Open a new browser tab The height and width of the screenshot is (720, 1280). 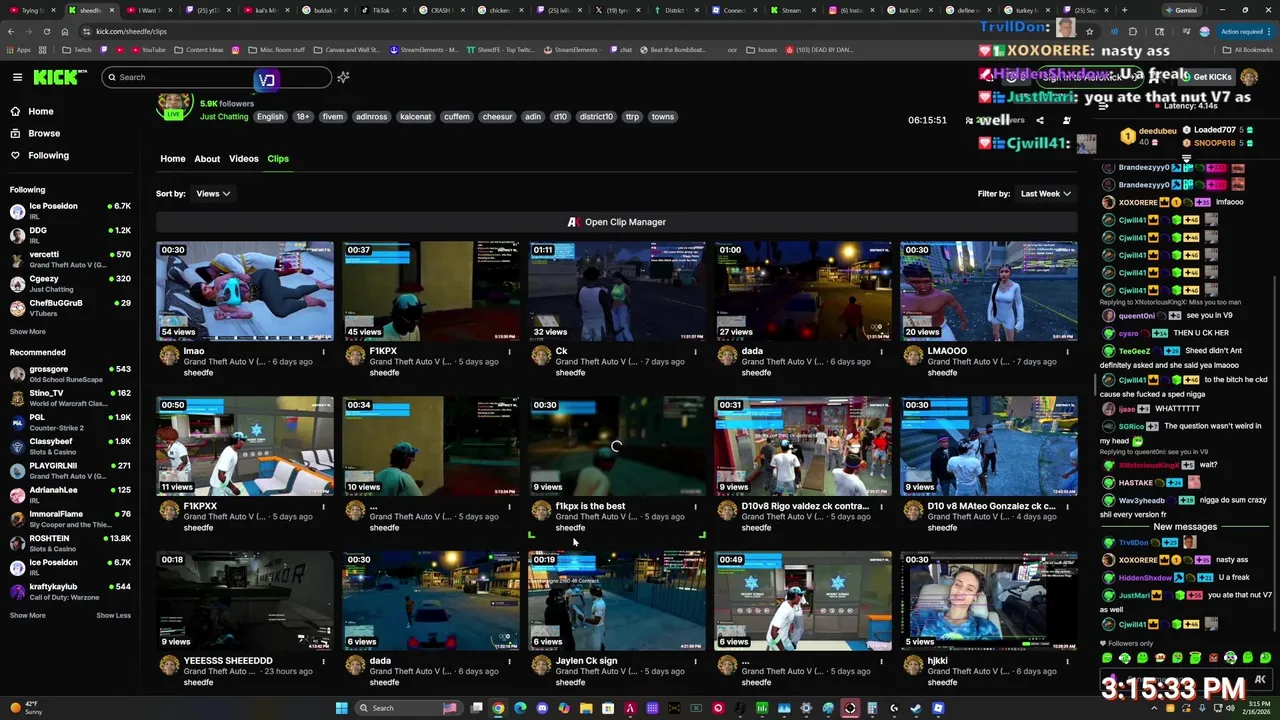1124,10
